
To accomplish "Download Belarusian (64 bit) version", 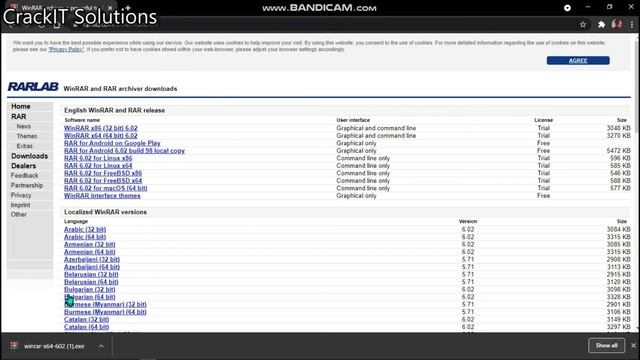I will [x=91, y=282].
